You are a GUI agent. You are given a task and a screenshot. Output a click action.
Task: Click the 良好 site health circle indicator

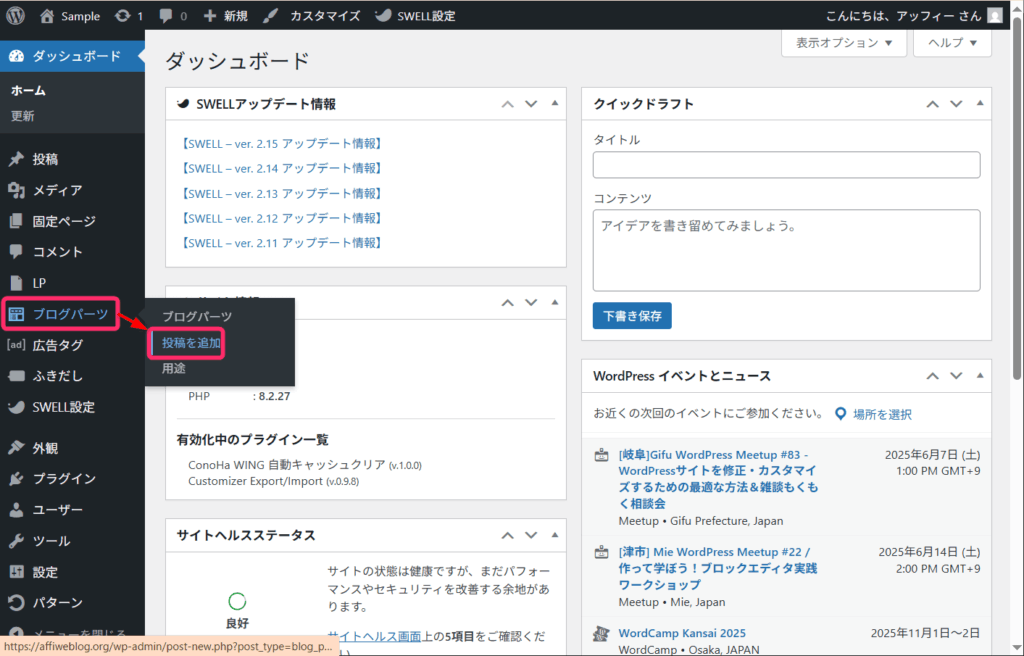(x=237, y=601)
